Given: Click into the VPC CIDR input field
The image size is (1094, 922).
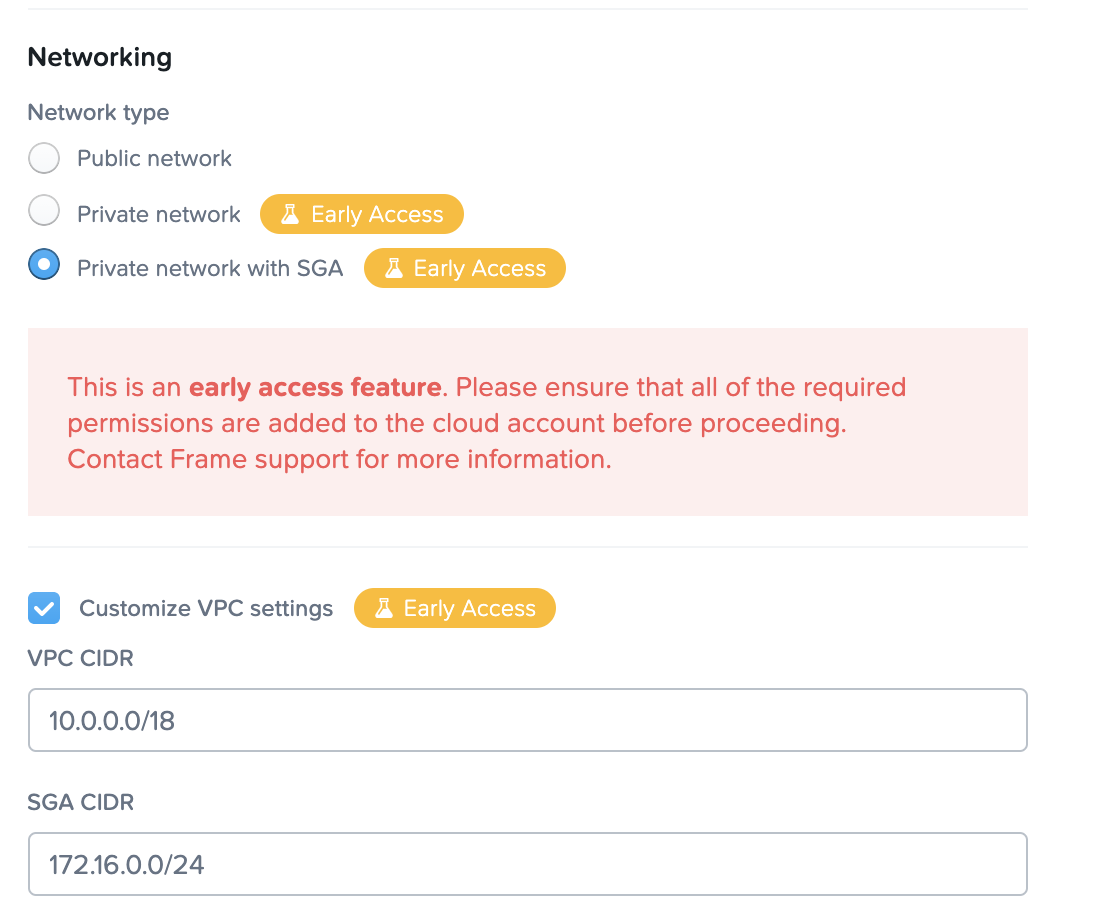Looking at the screenshot, I should coord(527,720).
